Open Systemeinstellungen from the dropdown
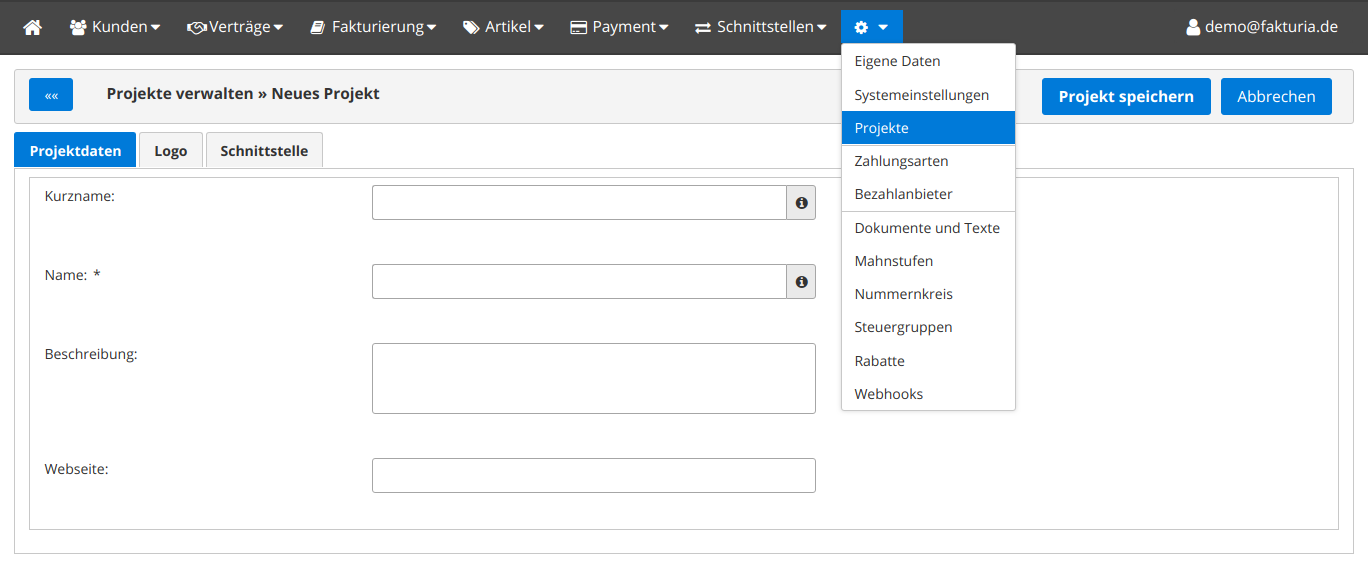The image size is (1368, 563). [921, 95]
